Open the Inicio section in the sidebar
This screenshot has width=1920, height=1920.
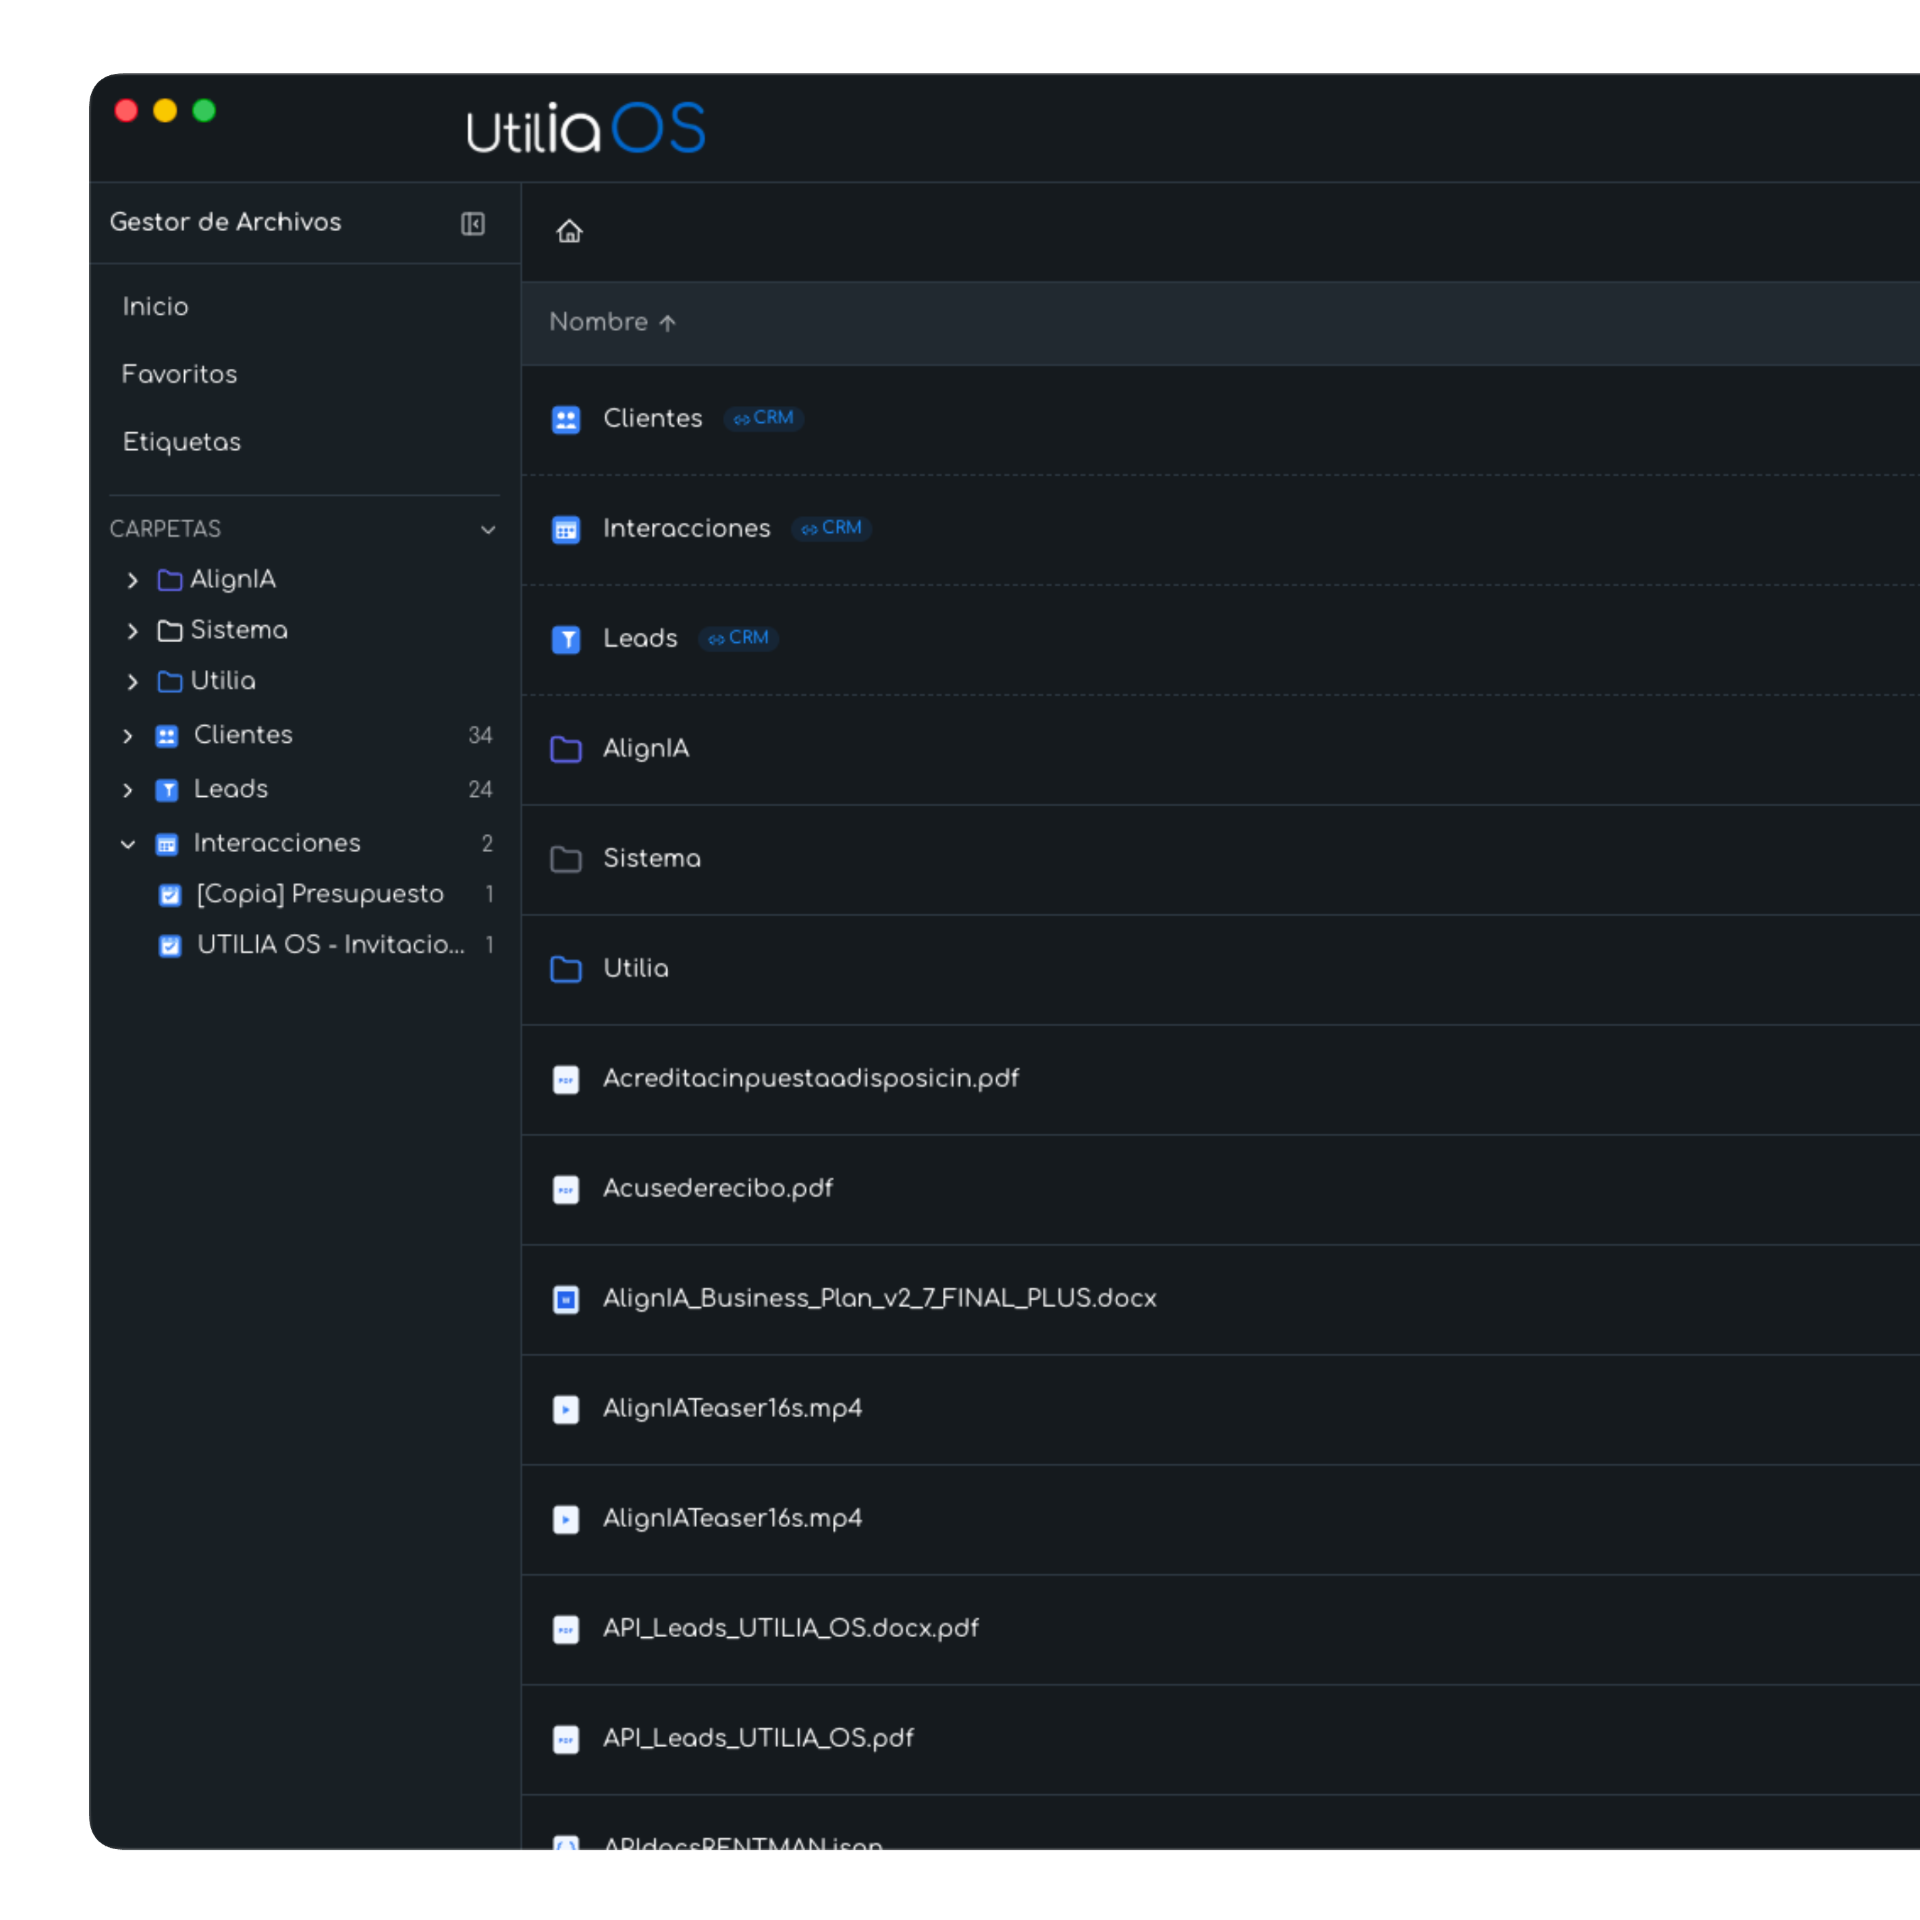pos(156,306)
